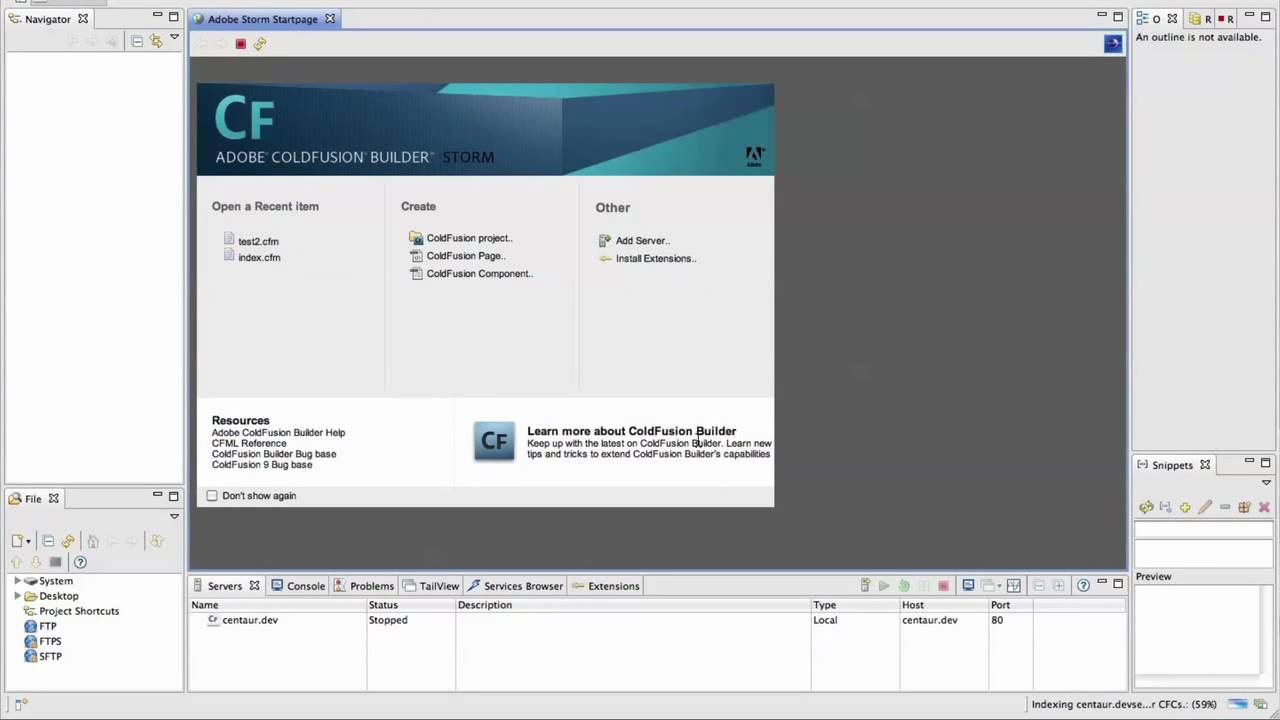Viewport: 1280px width, 720px height.
Task: Expand the System tree node
Action: (17, 581)
